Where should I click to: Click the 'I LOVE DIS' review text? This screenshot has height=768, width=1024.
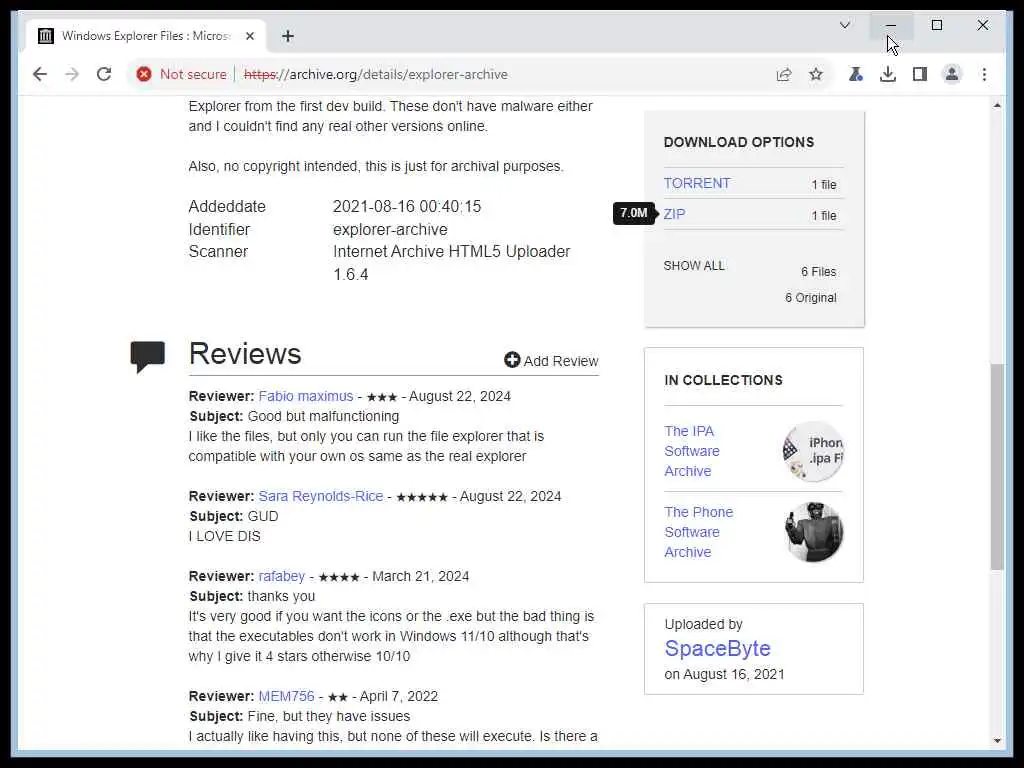pos(225,537)
